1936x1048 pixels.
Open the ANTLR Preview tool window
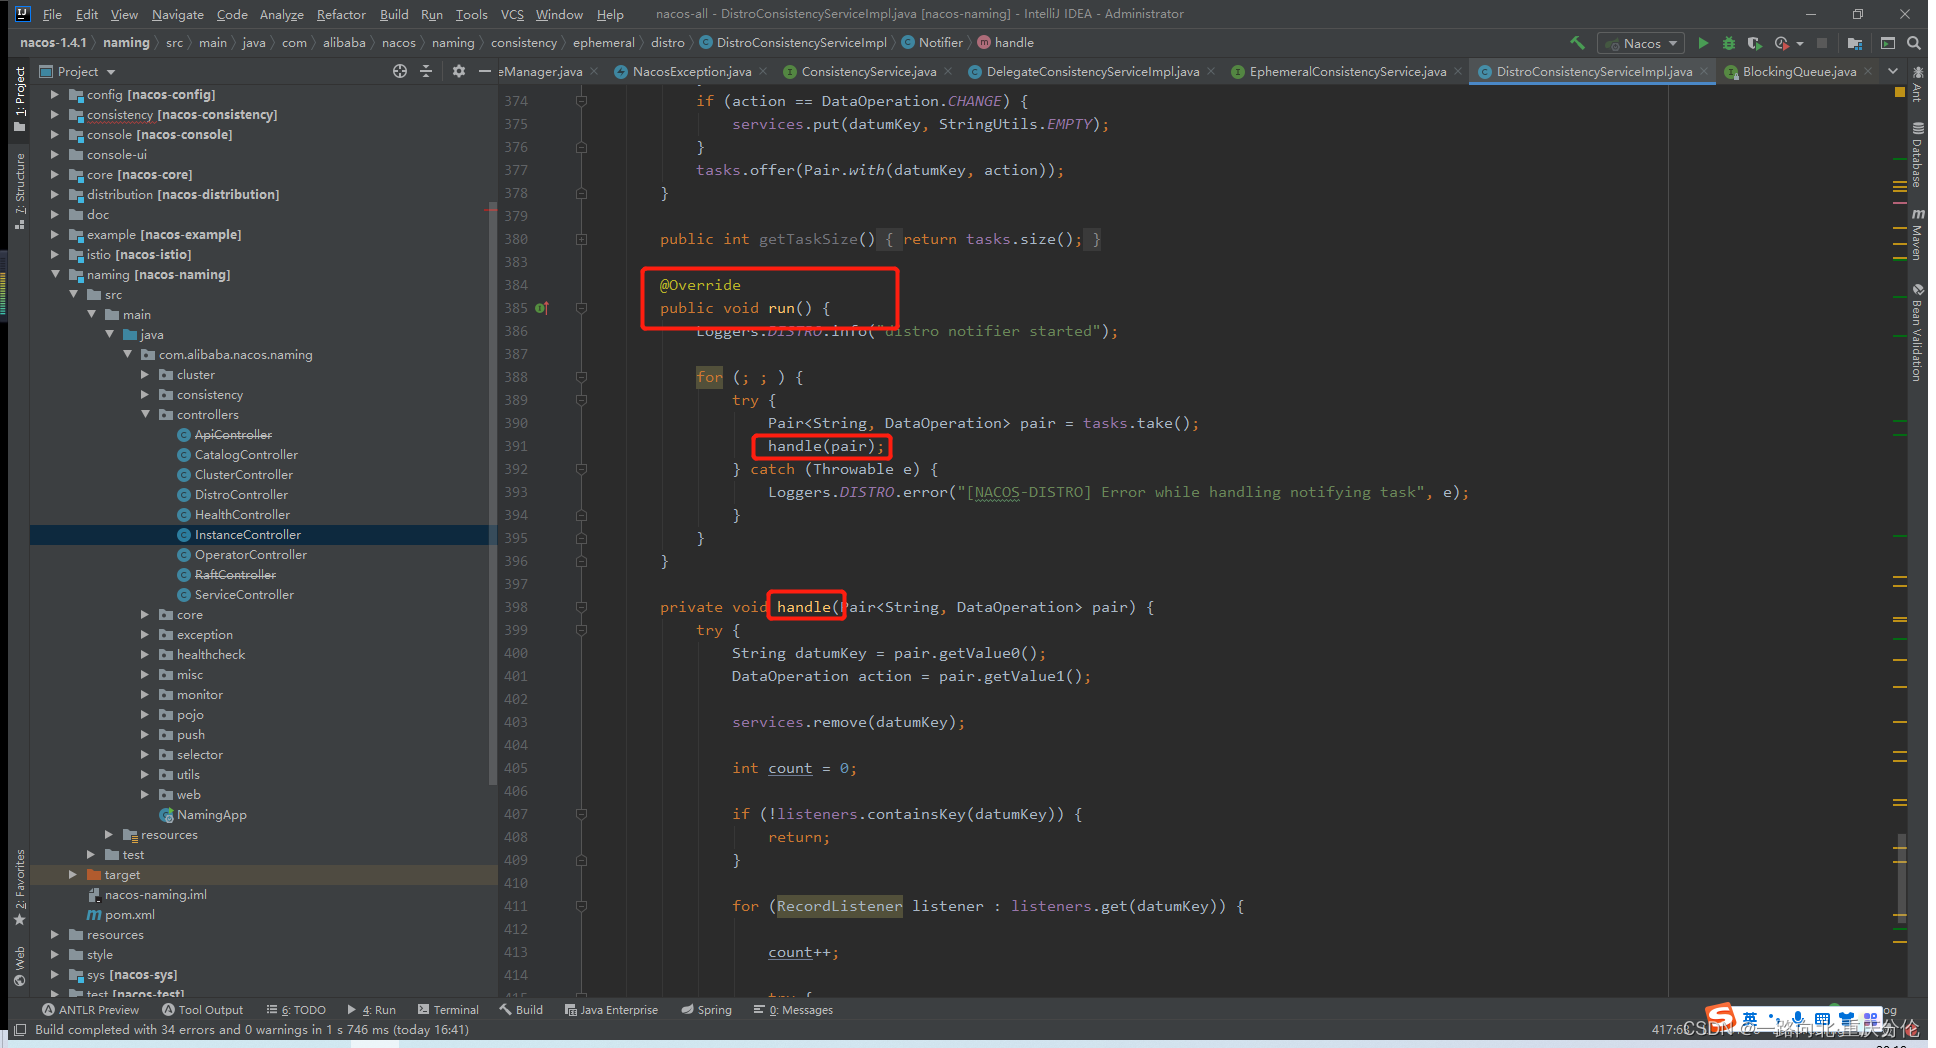pyautogui.click(x=90, y=1010)
